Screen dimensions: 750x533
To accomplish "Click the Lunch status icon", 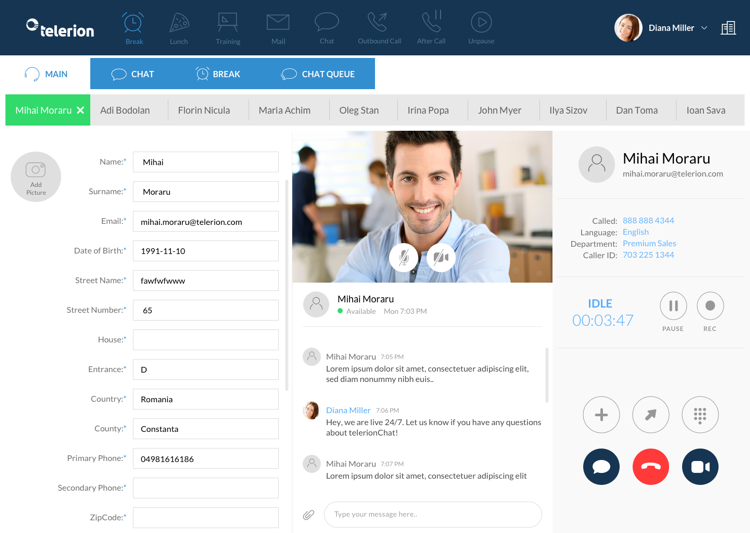I will [x=179, y=27].
